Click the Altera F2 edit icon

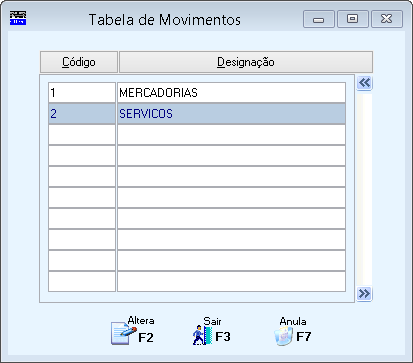[x=123, y=333]
